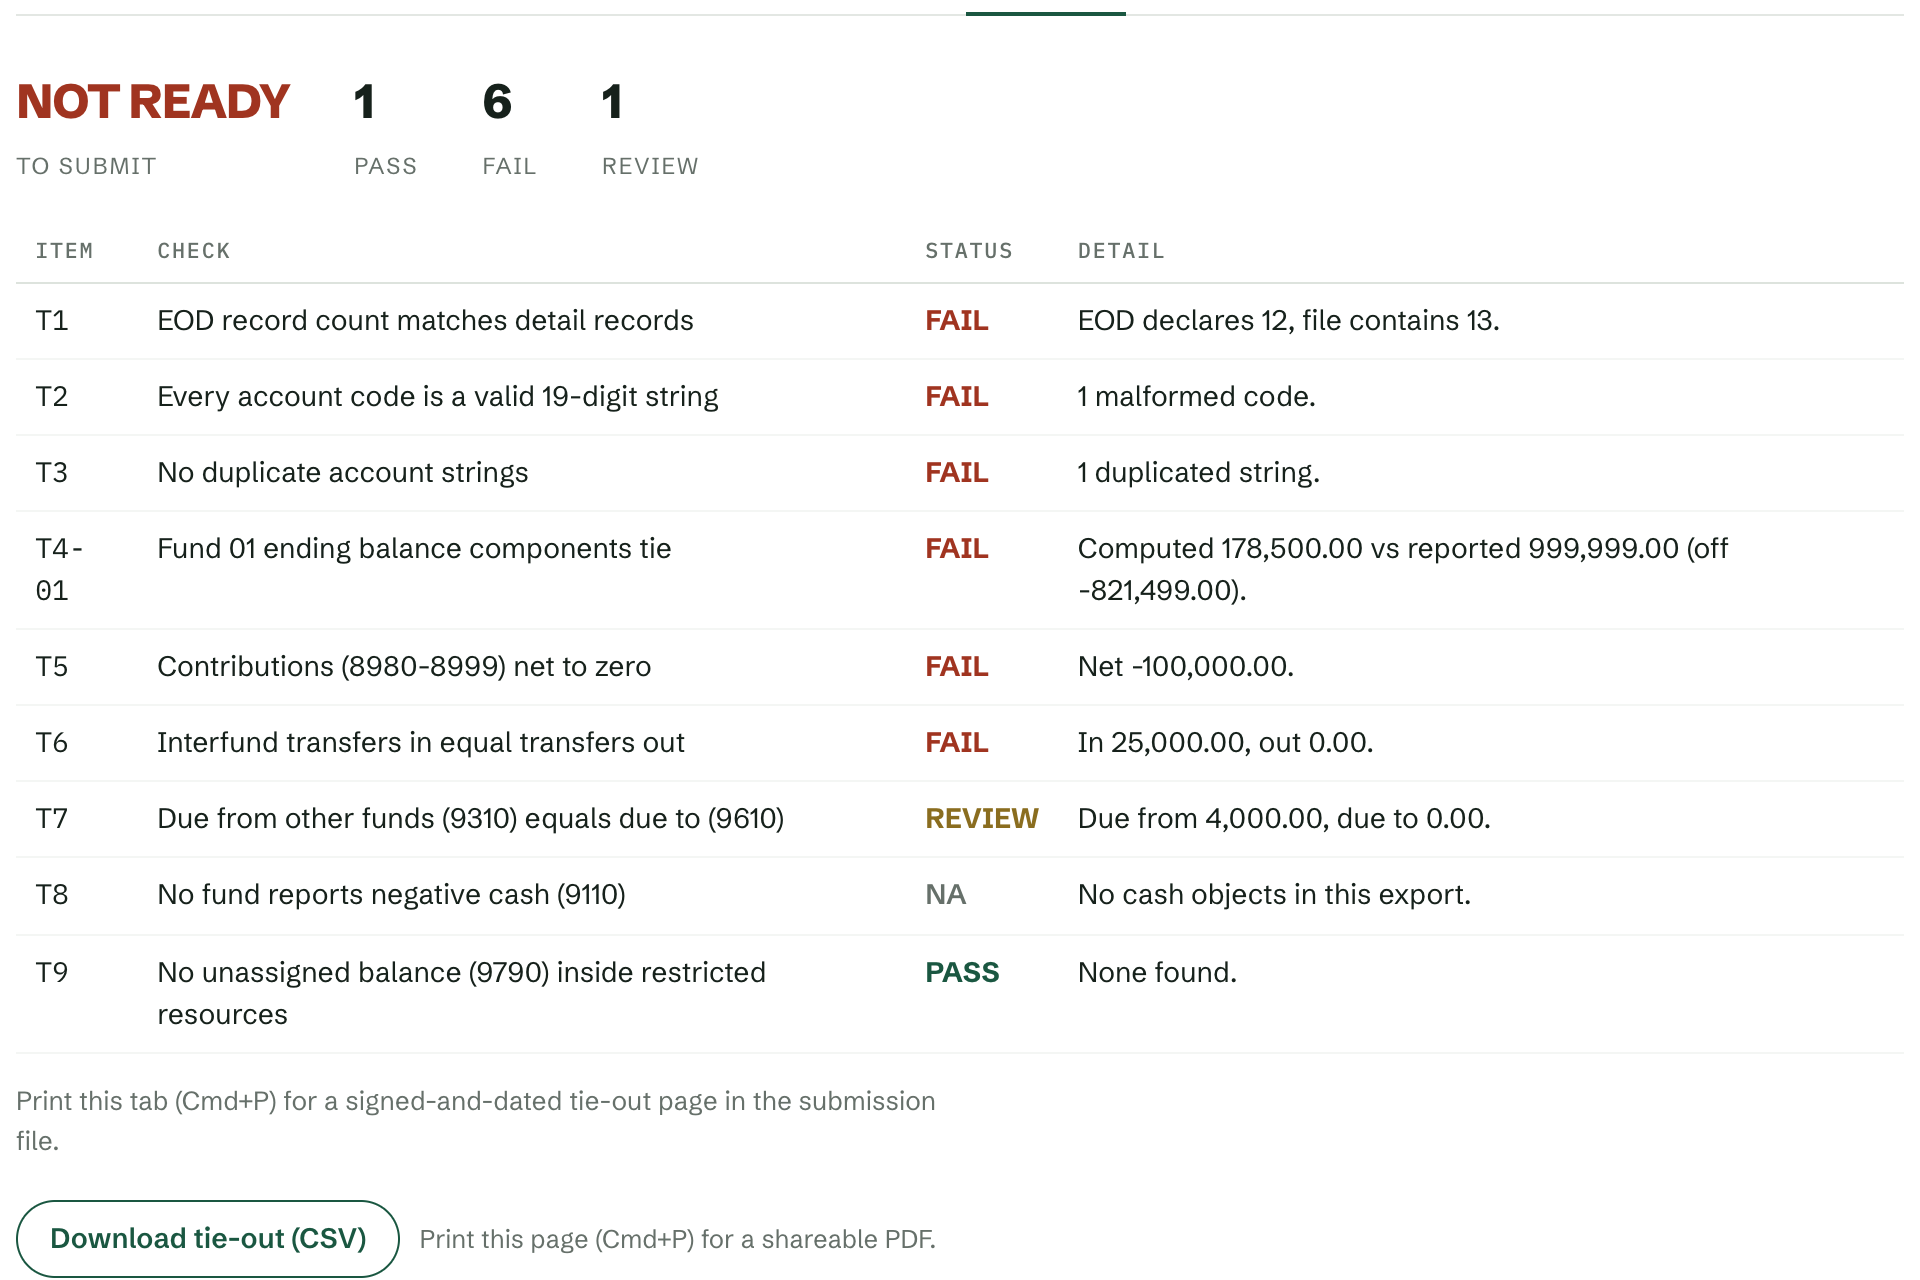Click the 'Computed 178,500.00 vs reported' detail
Image resolution: width=1920 pixels, height=1280 pixels.
1403,570
